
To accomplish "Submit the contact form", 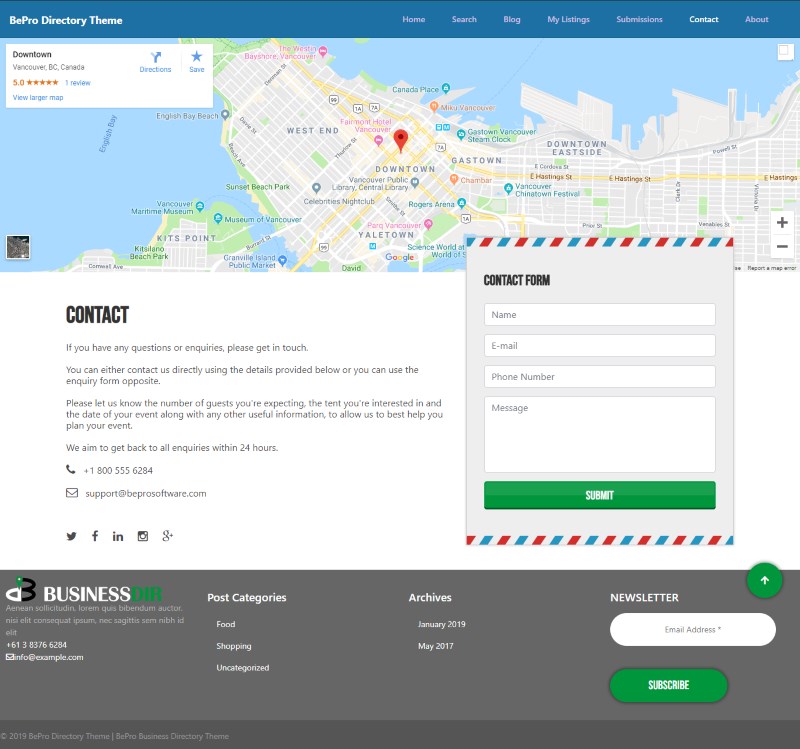I will point(599,495).
